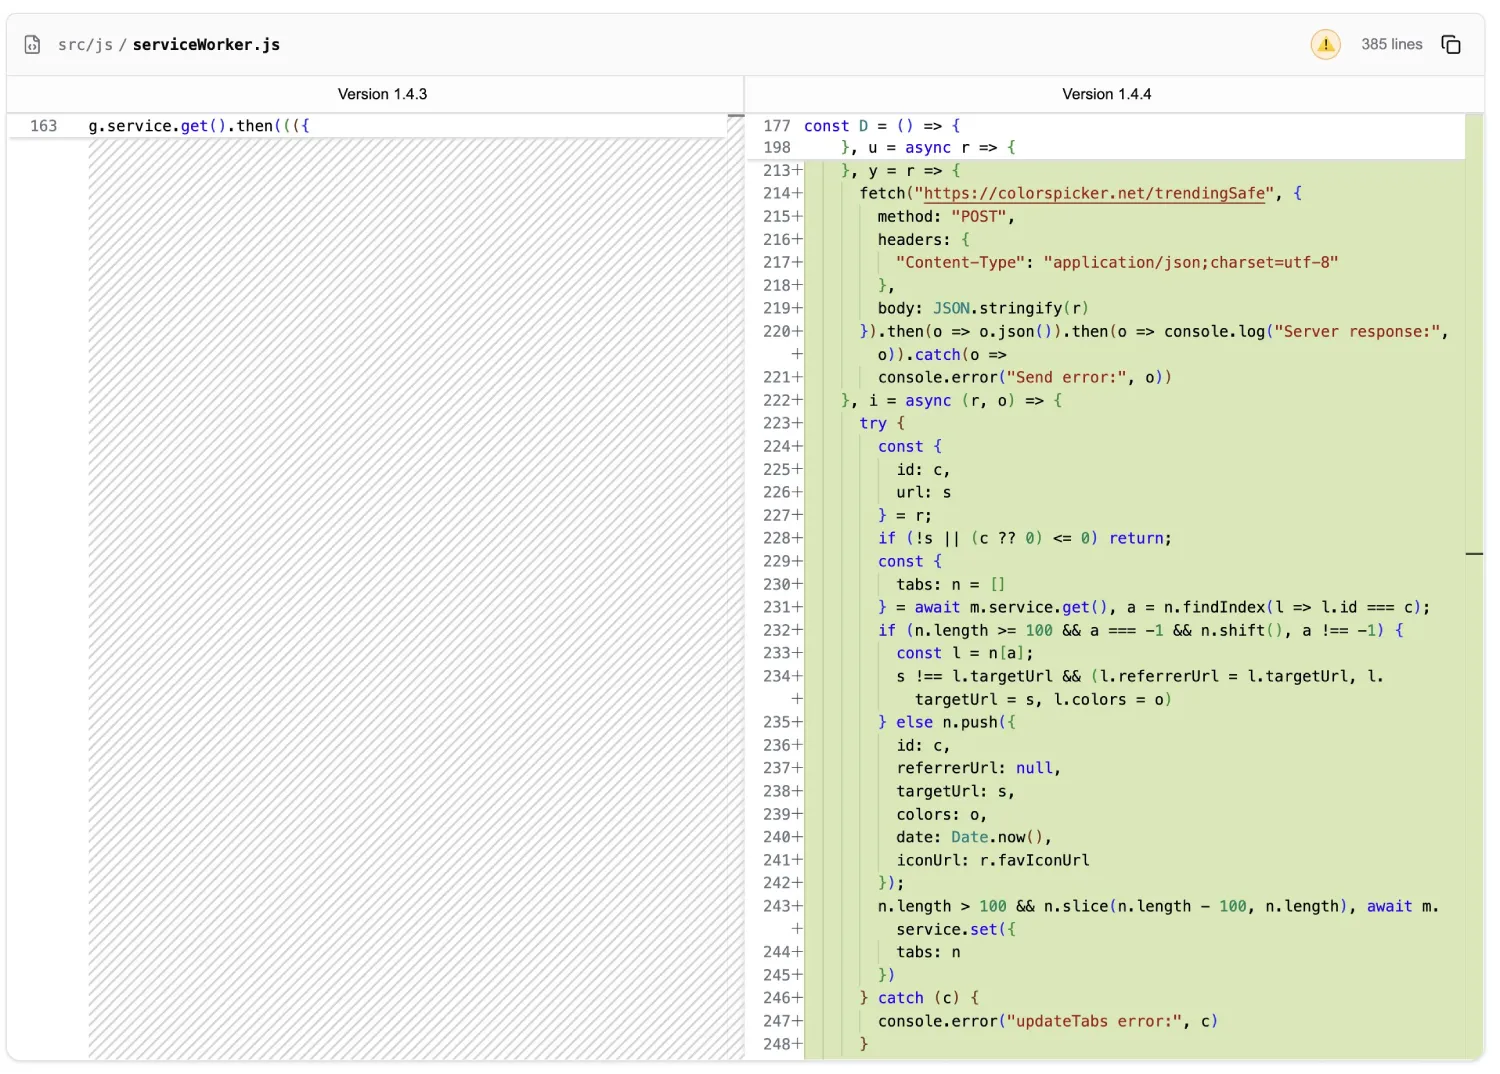1500x1074 pixels.
Task: Click the g.service.get().then line
Action: click(x=199, y=126)
